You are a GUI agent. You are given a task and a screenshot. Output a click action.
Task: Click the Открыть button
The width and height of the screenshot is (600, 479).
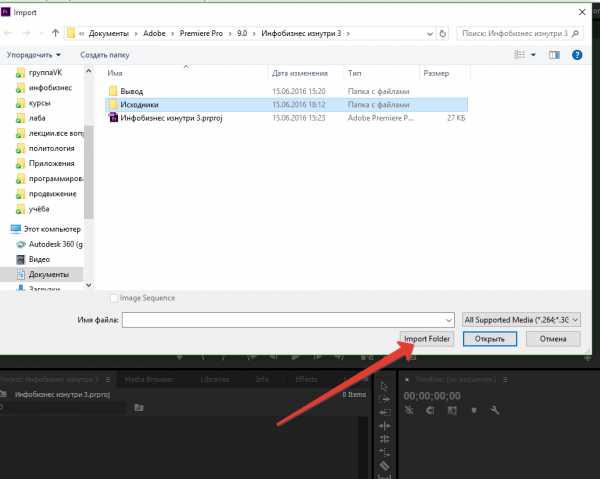pyautogui.click(x=489, y=339)
